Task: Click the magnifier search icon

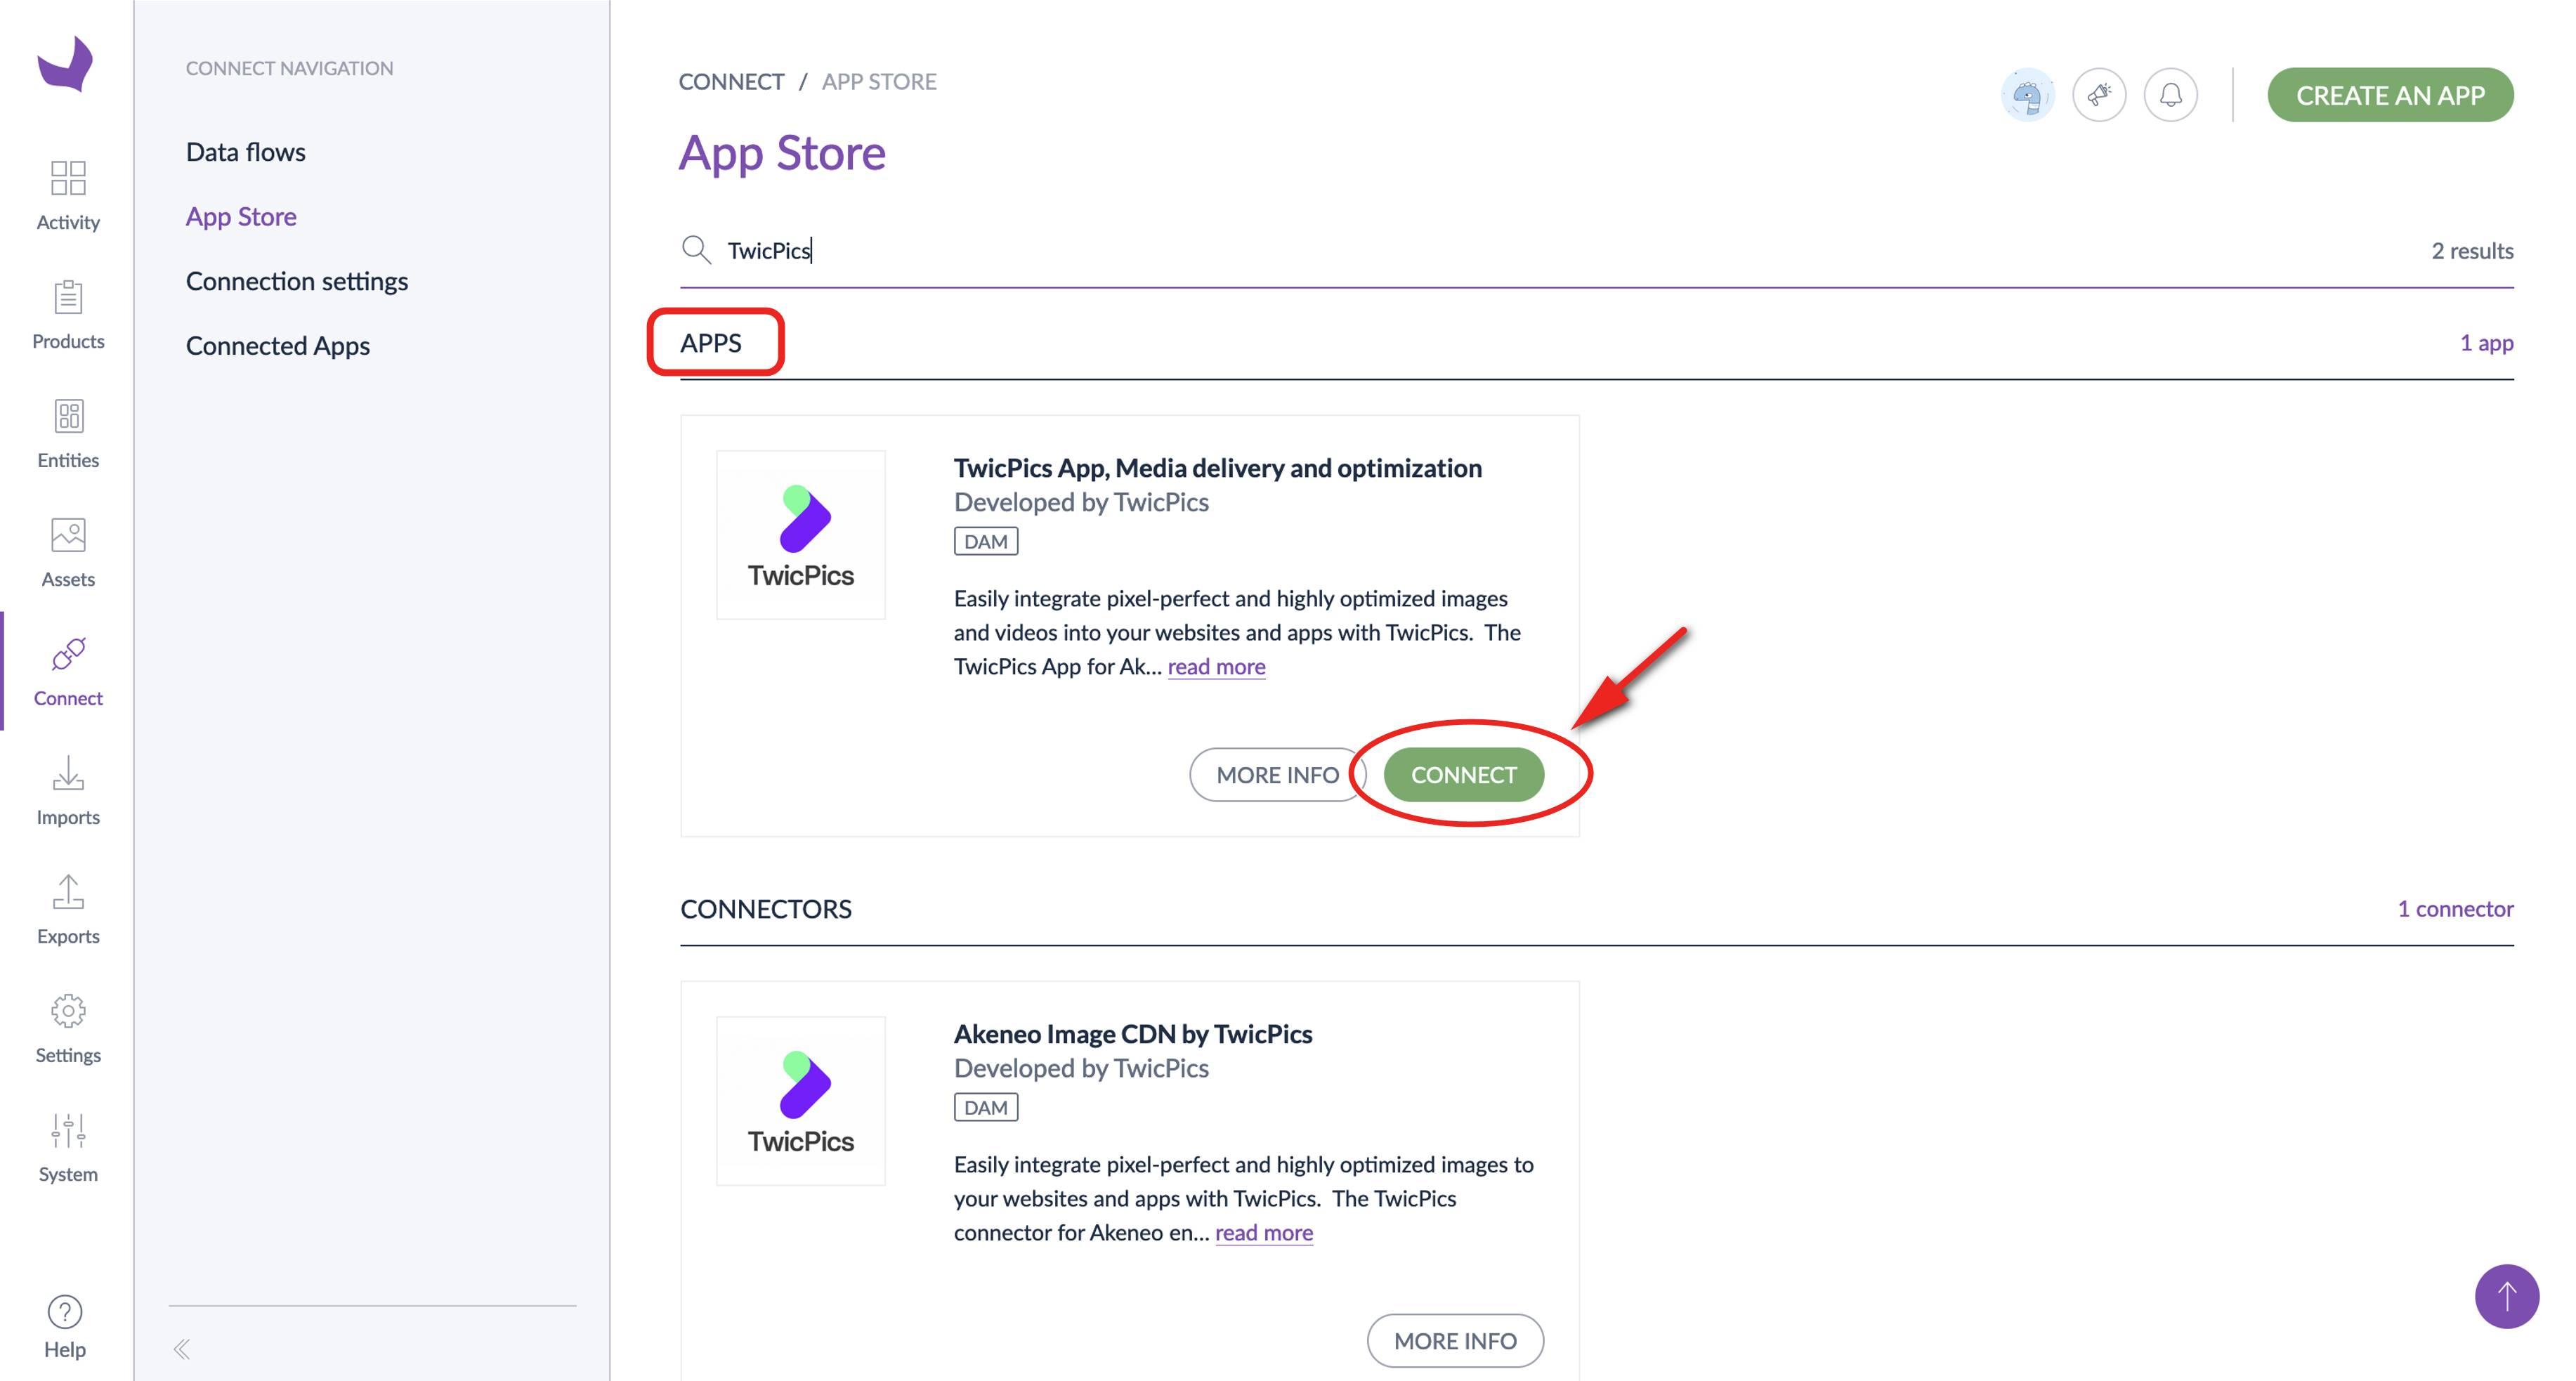Action: (696, 250)
